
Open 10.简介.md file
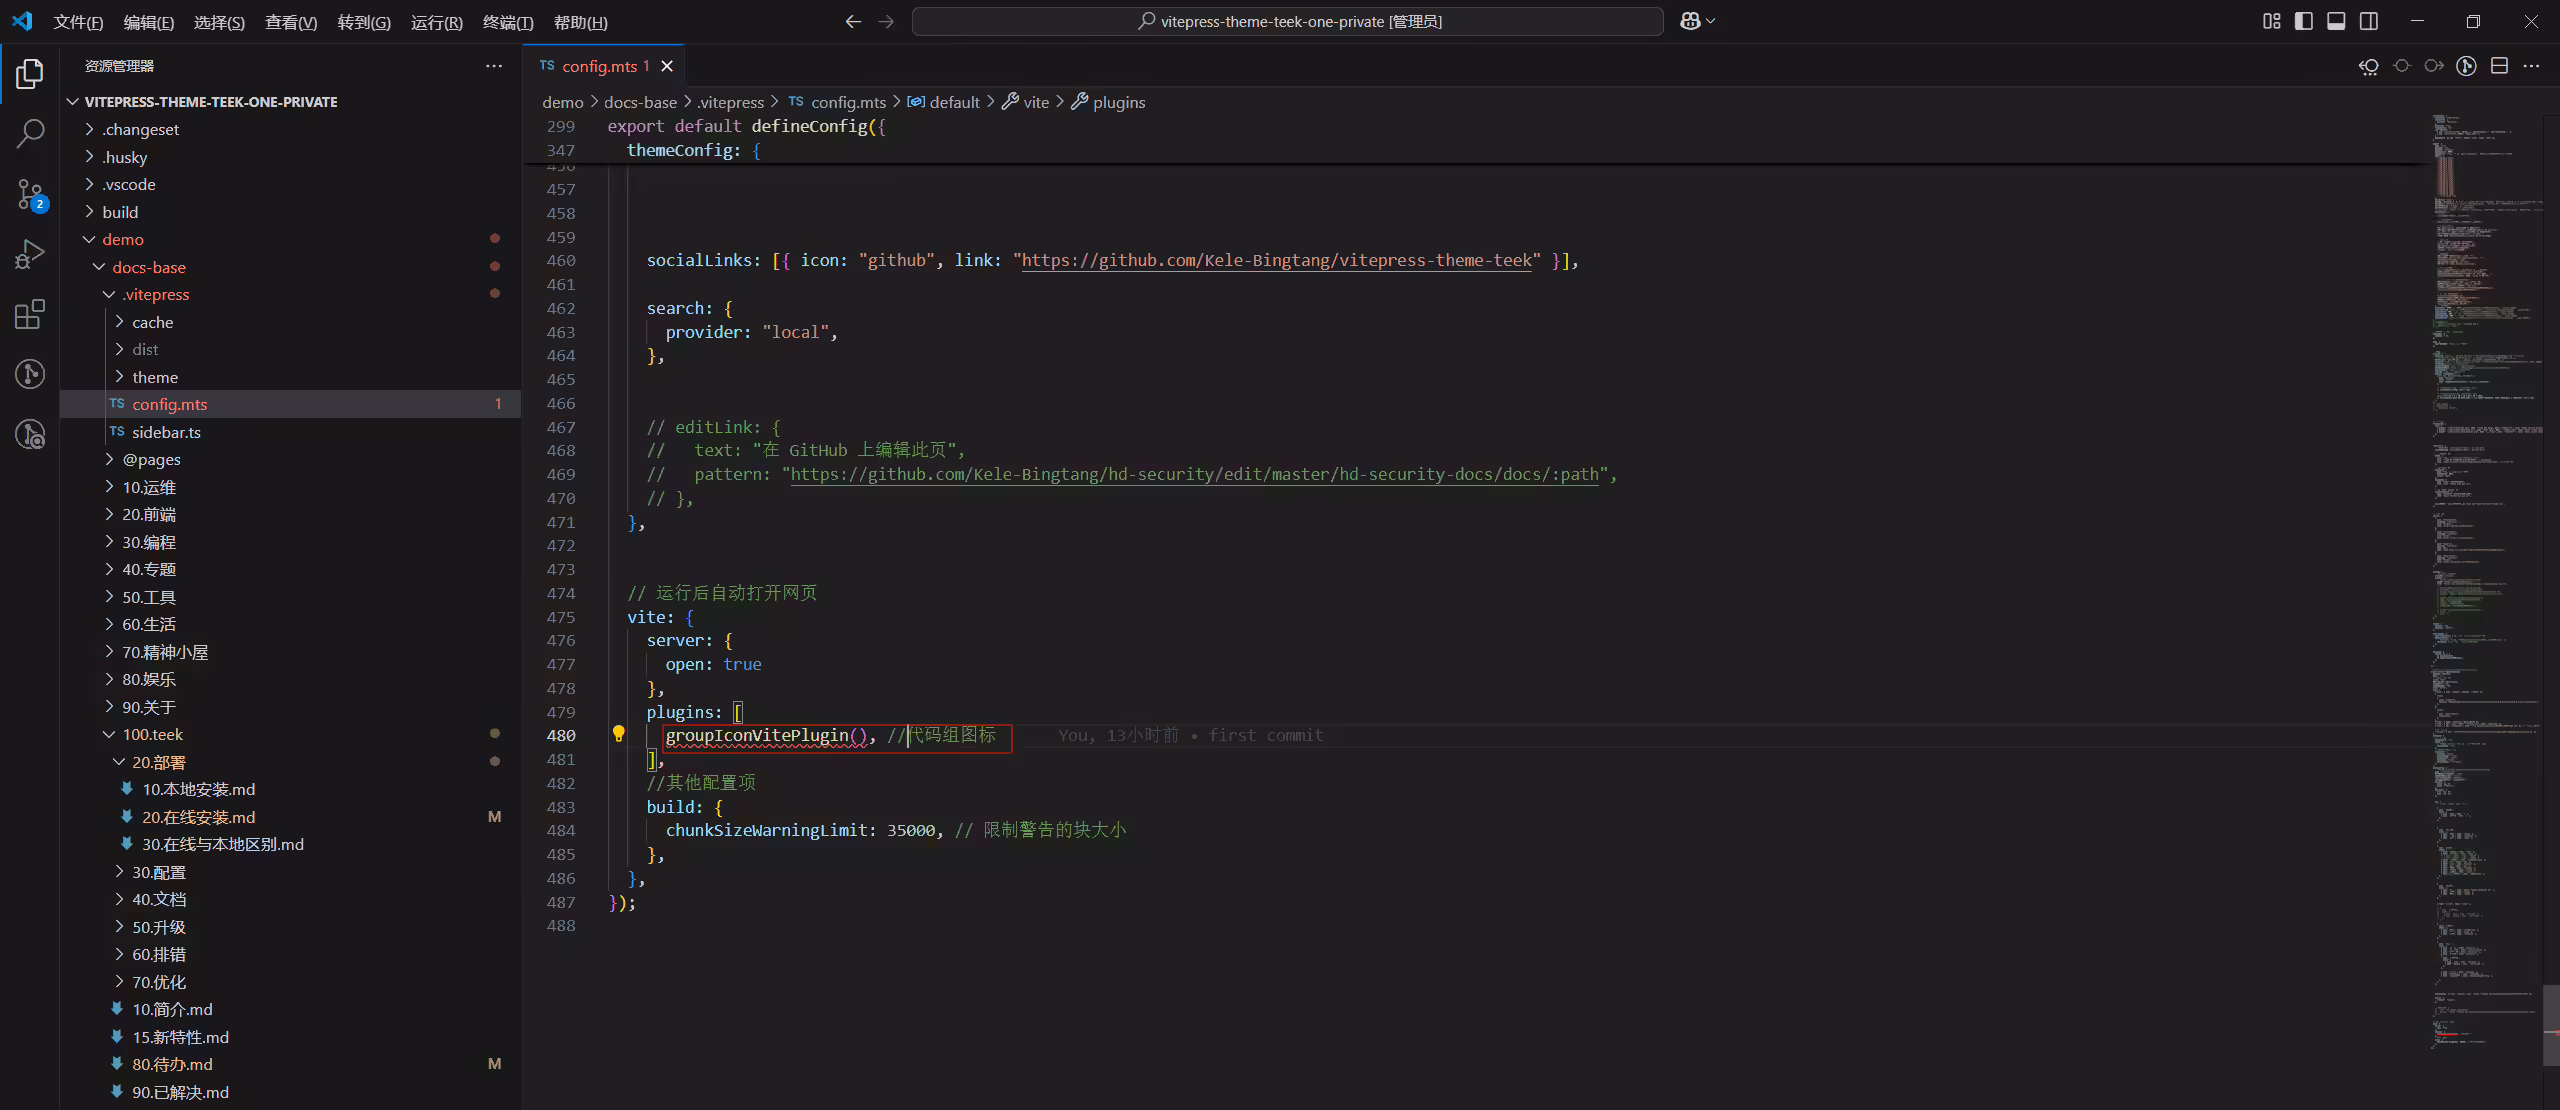point(291,1009)
